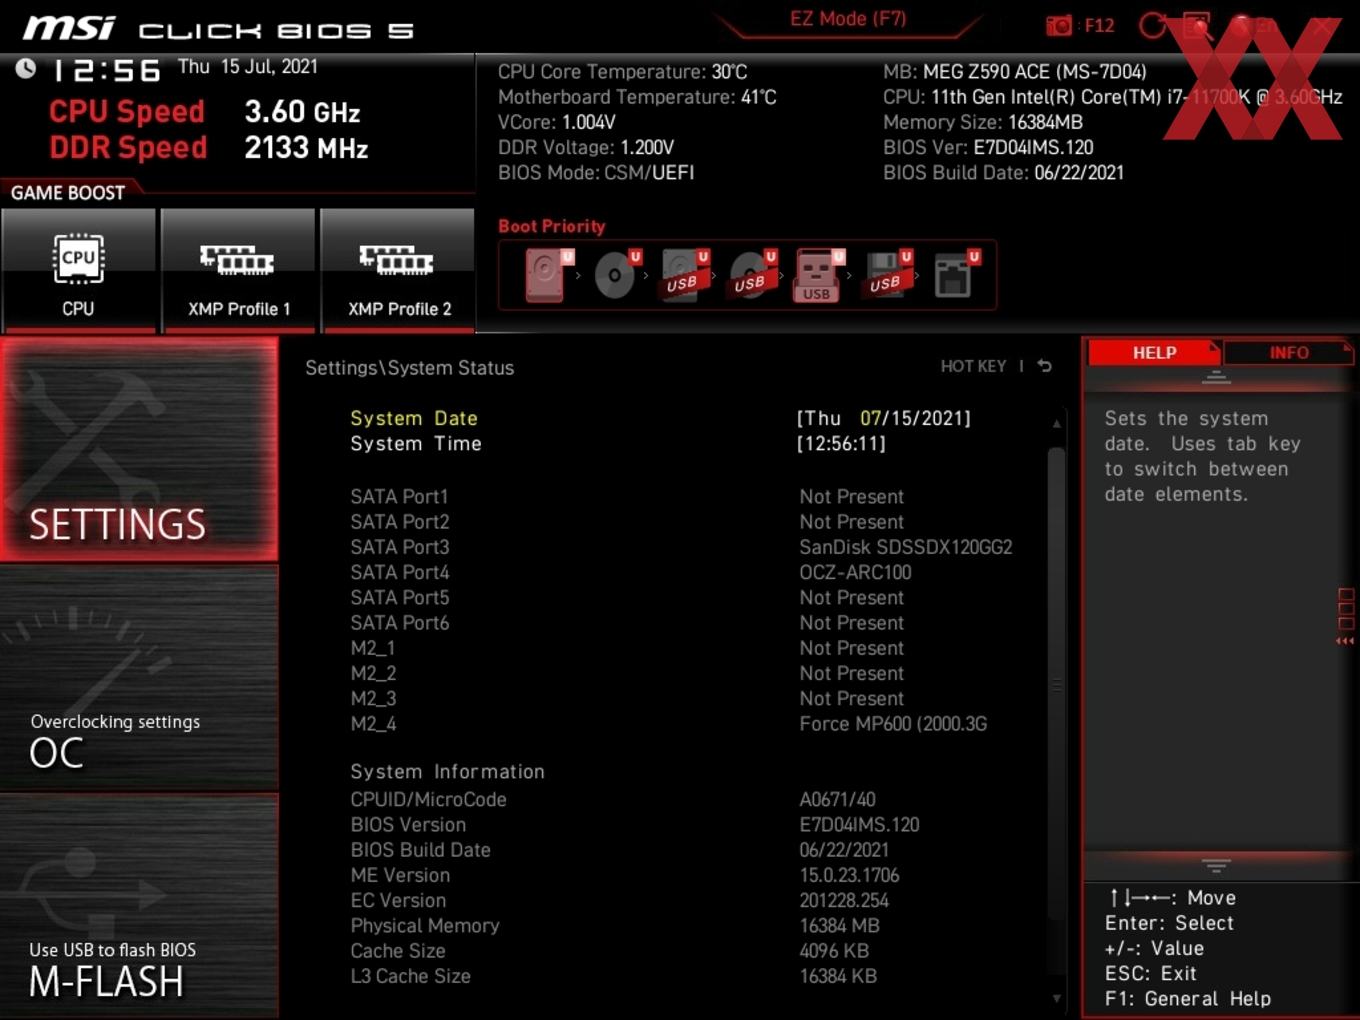
Task: Click the DDR Speed 2133 MHz readout
Action: (x=208, y=147)
